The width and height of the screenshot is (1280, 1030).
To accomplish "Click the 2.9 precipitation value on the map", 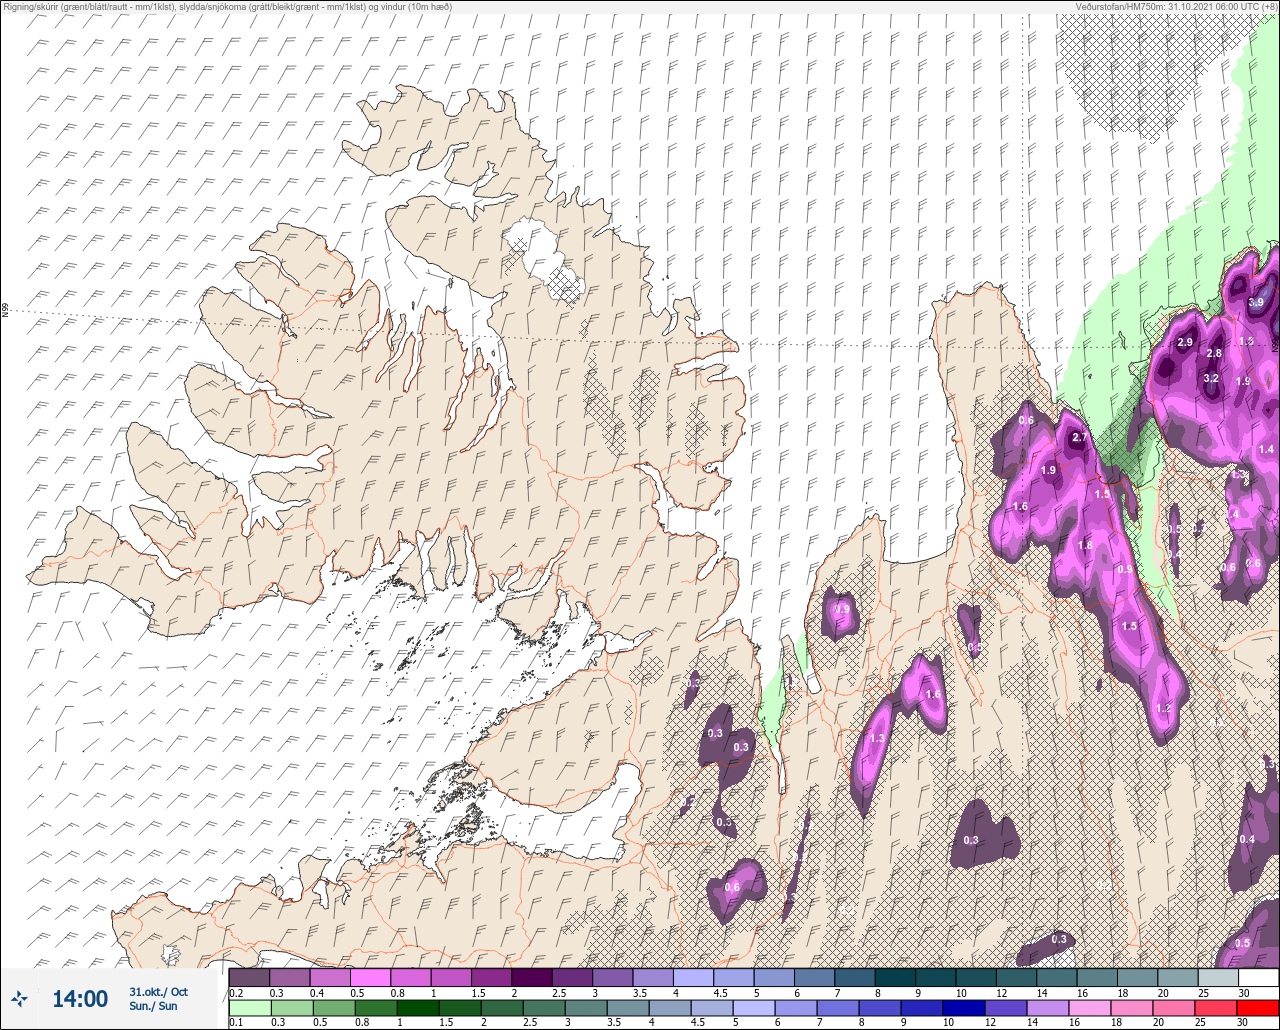I will [1185, 343].
